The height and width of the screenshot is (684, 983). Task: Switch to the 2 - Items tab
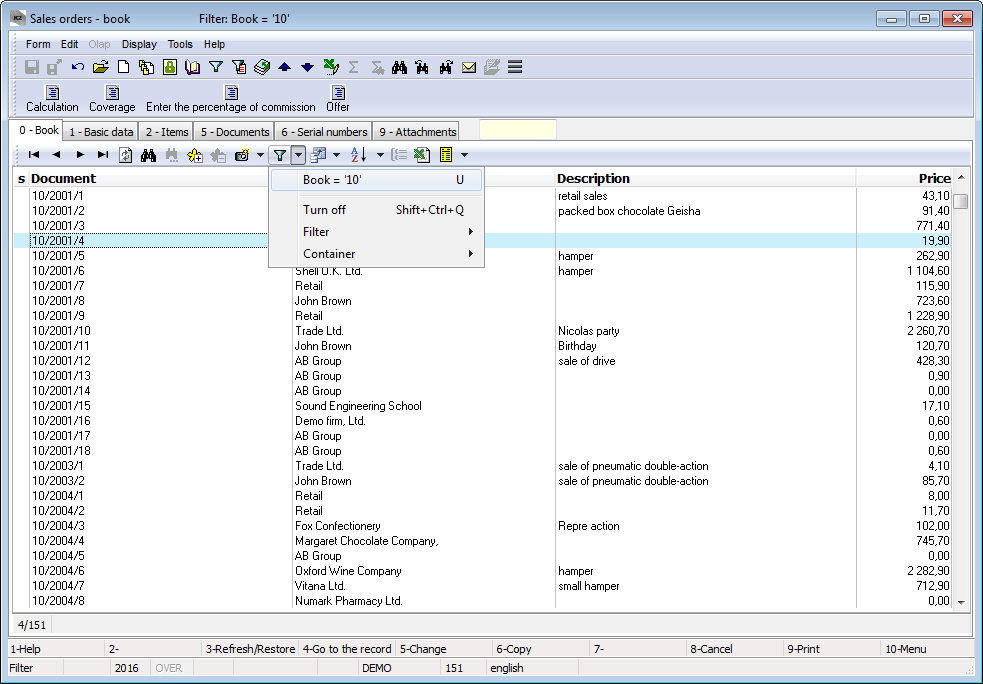[166, 132]
